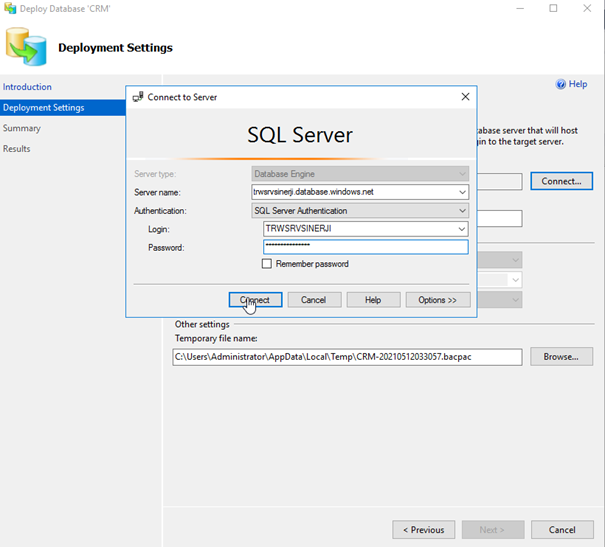Click Cancel in Connect to Server dialog
Image resolution: width=605 pixels, height=547 pixels.
[x=314, y=300]
